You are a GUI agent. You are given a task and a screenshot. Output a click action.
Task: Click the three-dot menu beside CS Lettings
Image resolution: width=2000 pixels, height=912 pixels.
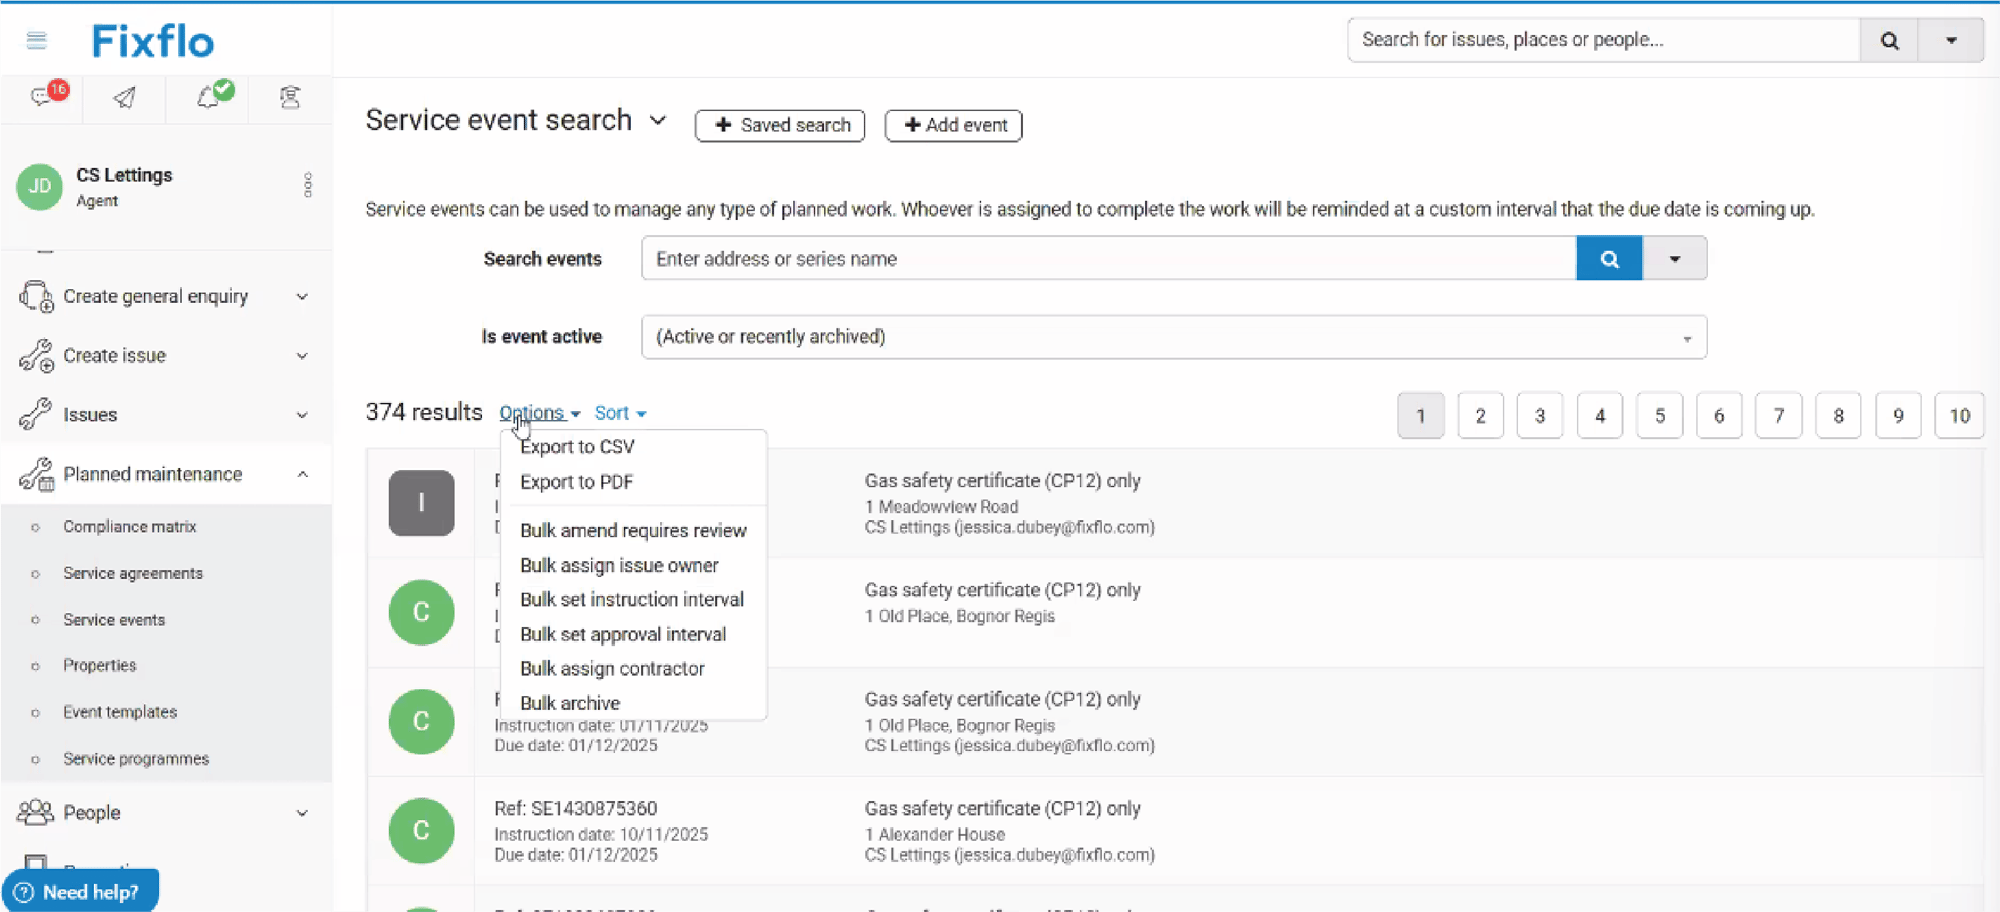click(x=307, y=185)
